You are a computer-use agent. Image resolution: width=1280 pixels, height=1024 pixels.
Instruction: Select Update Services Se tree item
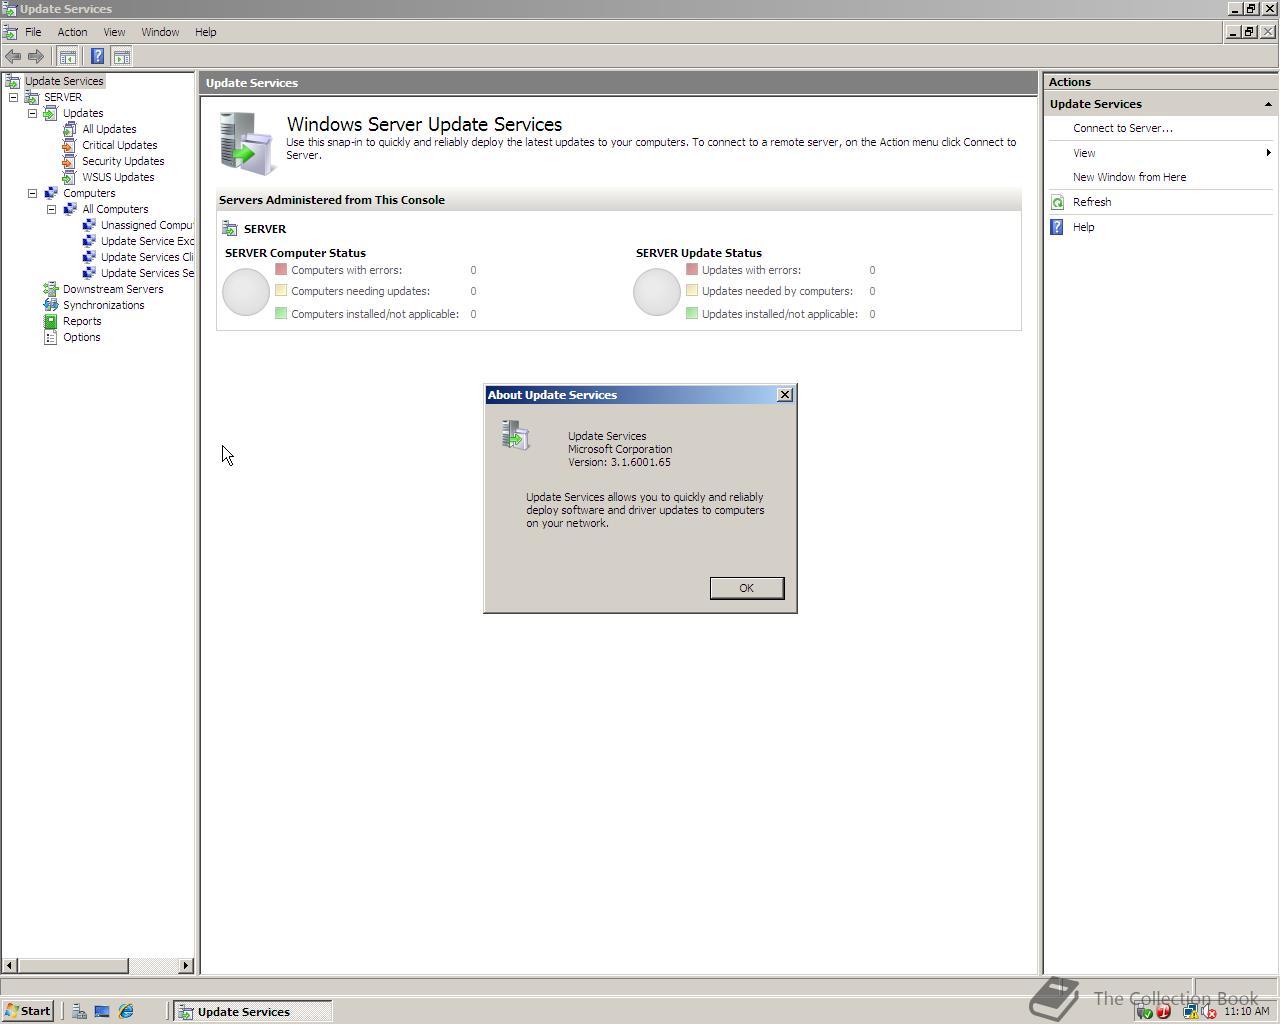pos(147,273)
